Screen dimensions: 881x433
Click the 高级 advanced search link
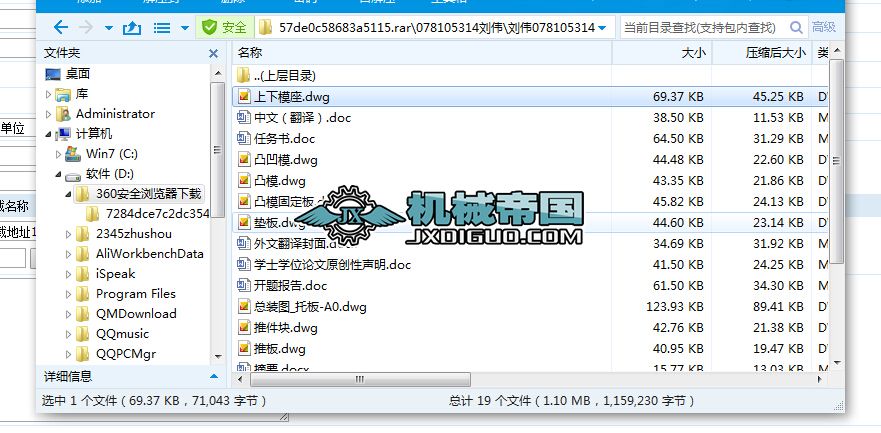[x=823, y=27]
